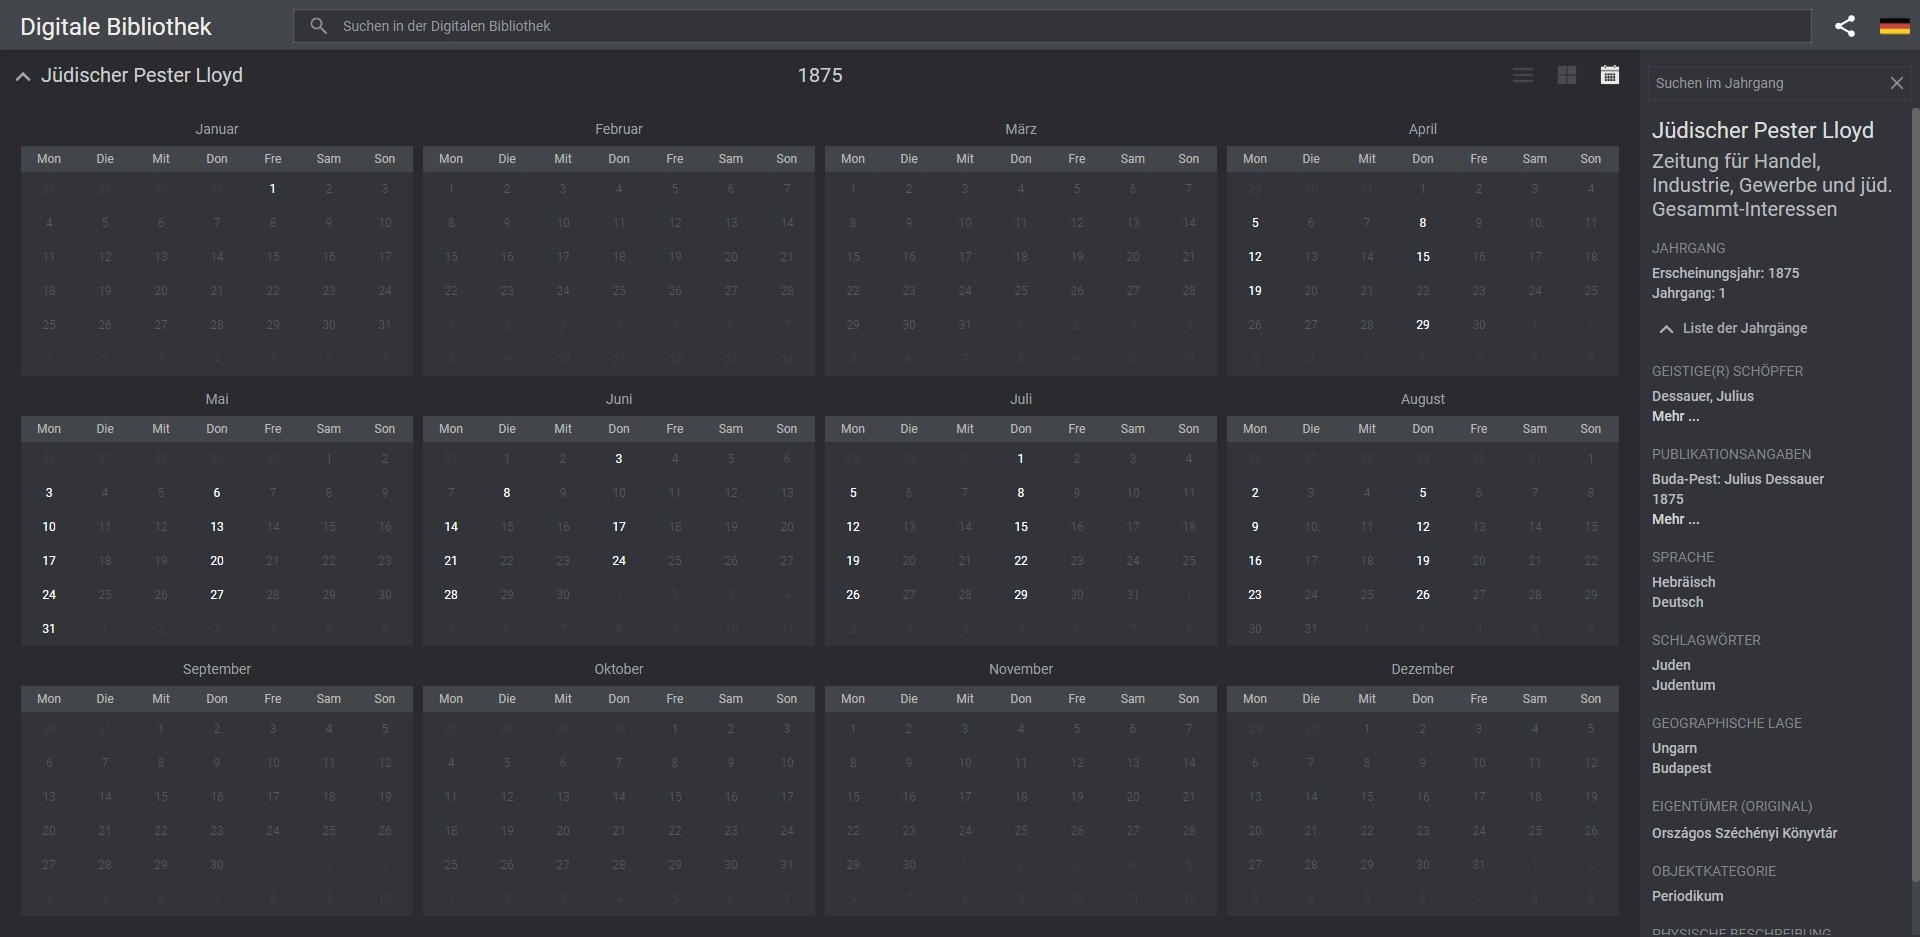Open the highlighted 20 May issue

(x=217, y=561)
